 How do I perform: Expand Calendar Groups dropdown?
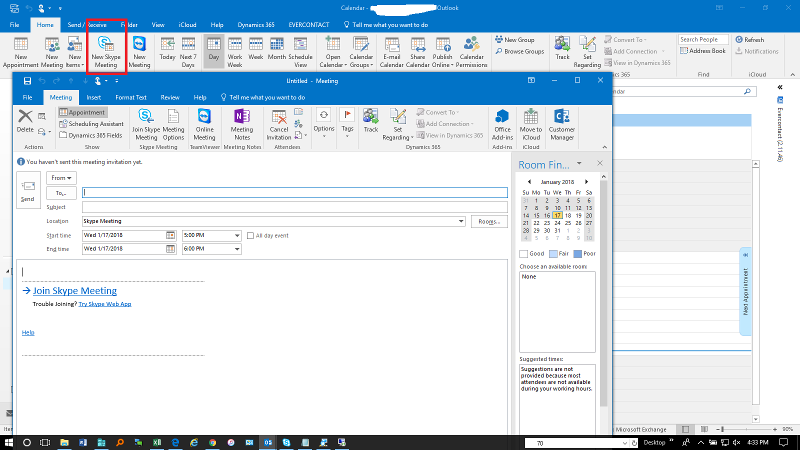pos(361,52)
